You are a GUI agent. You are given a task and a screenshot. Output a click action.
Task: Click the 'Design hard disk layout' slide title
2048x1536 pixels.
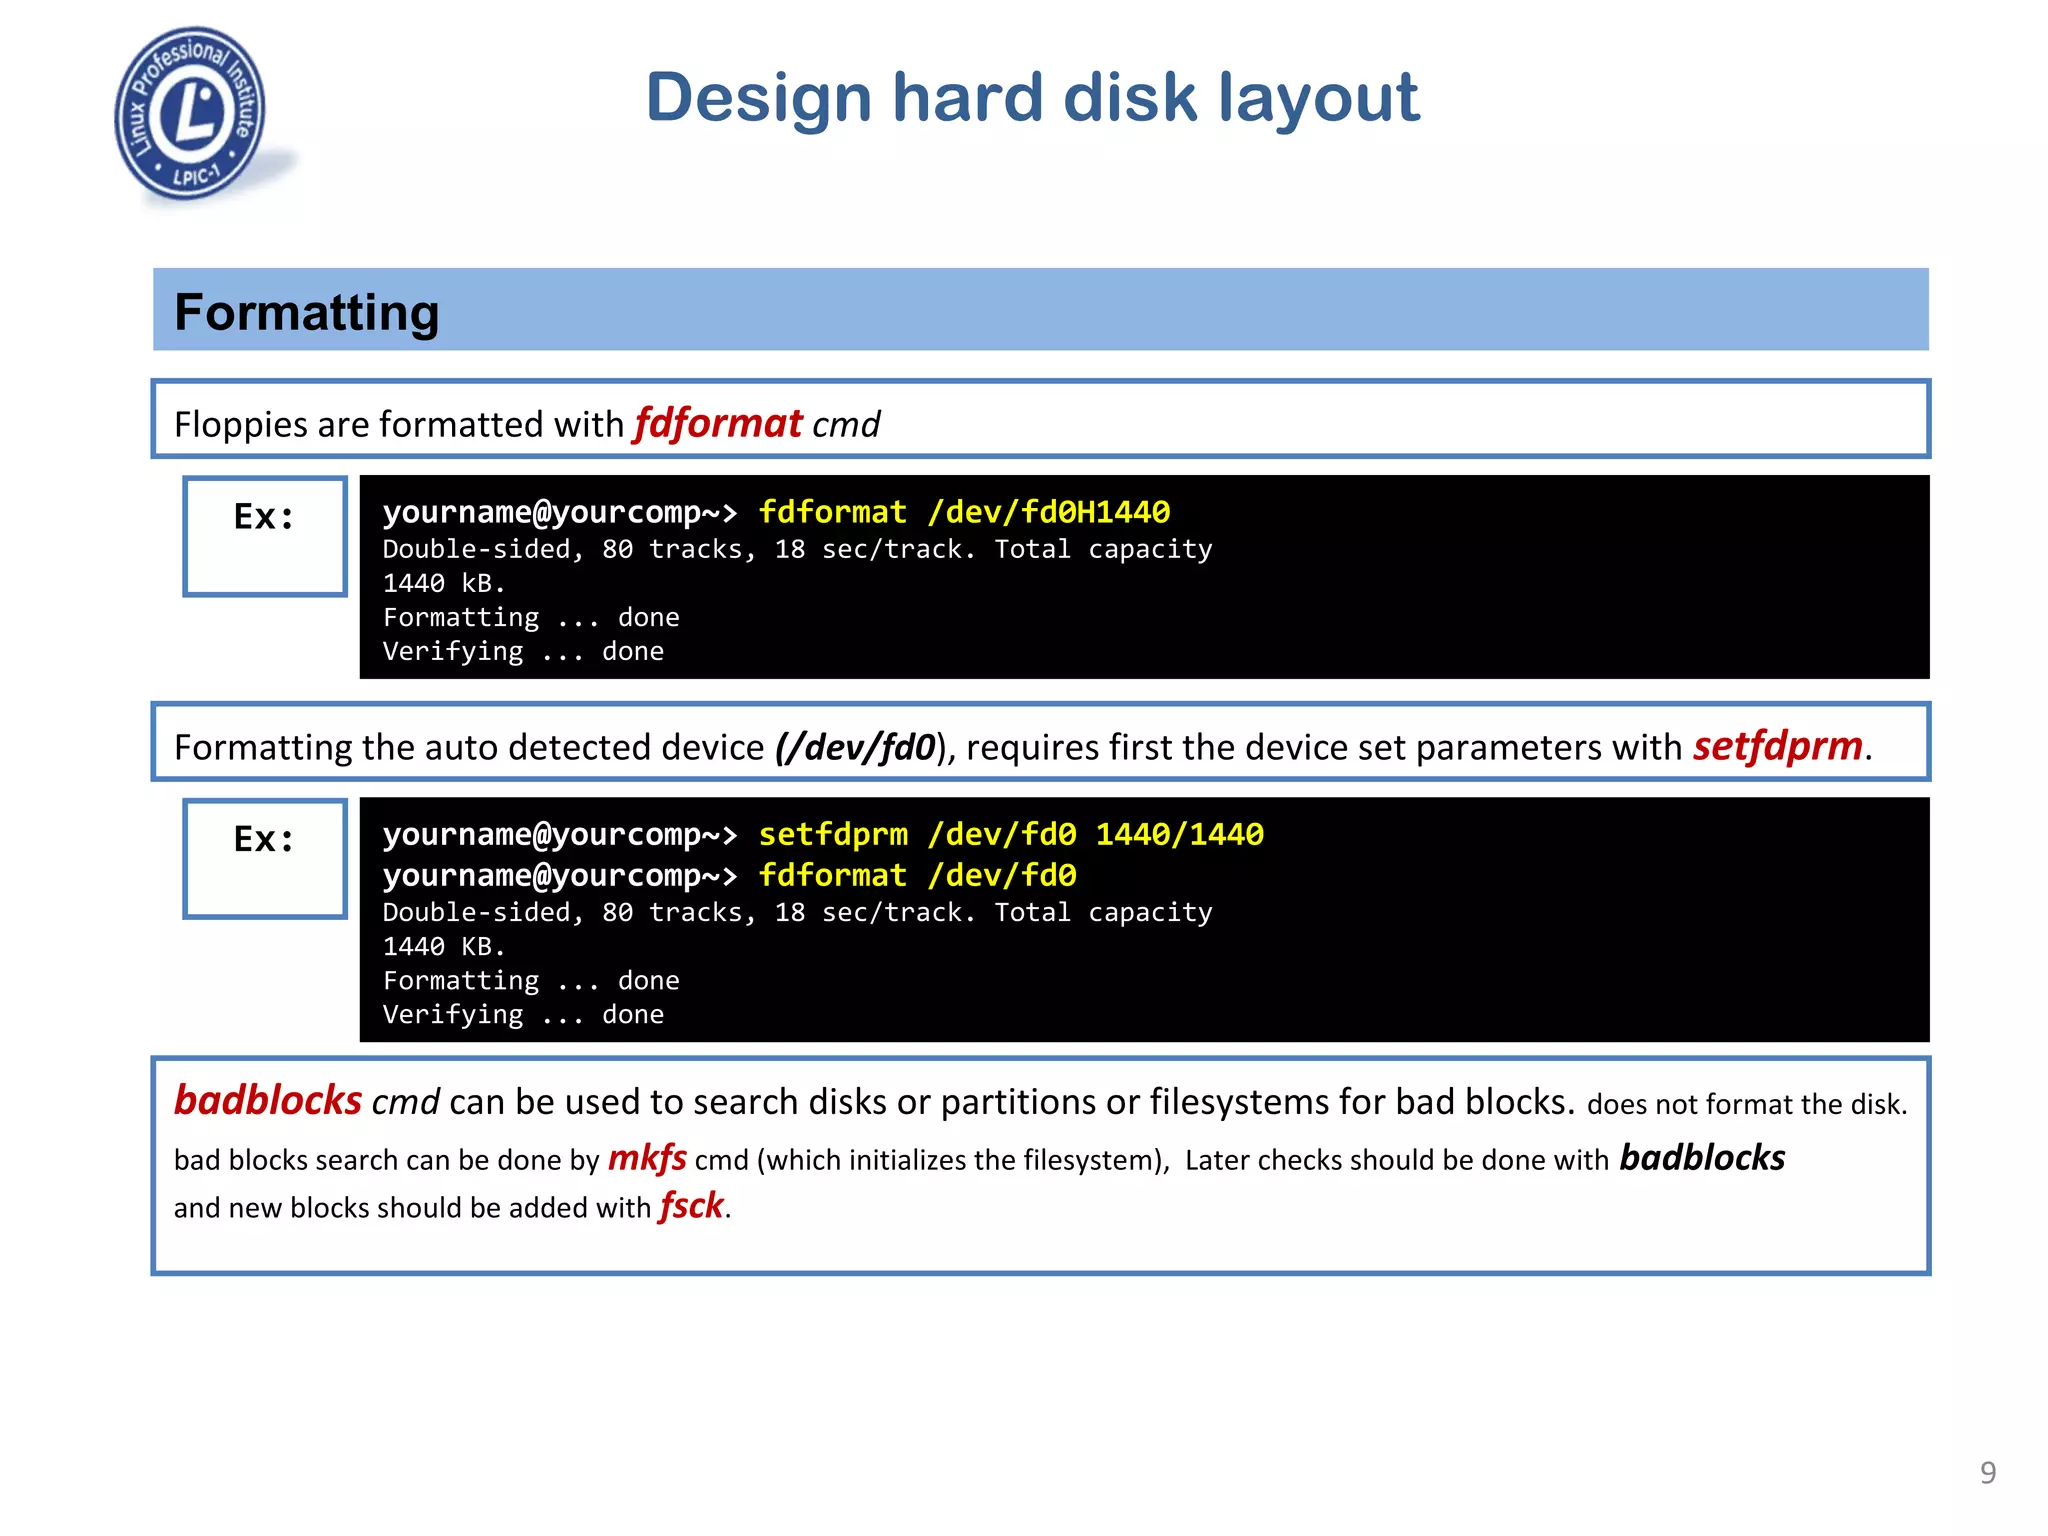1032,98
